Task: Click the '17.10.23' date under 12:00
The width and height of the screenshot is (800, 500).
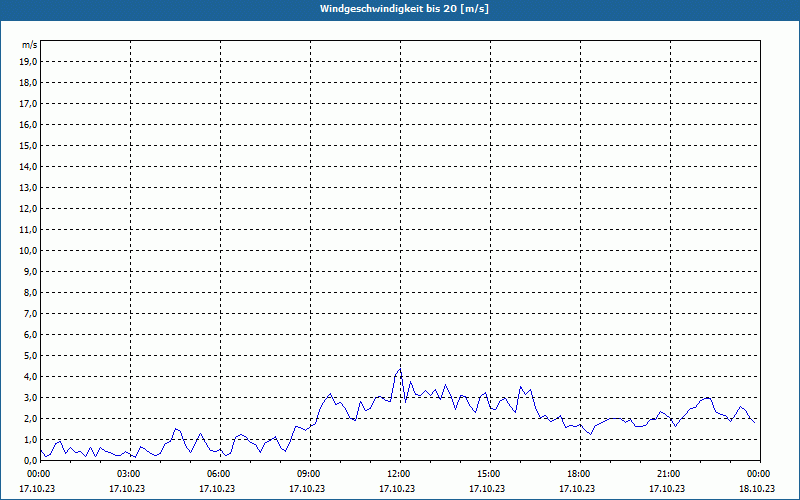Action: pos(397,488)
